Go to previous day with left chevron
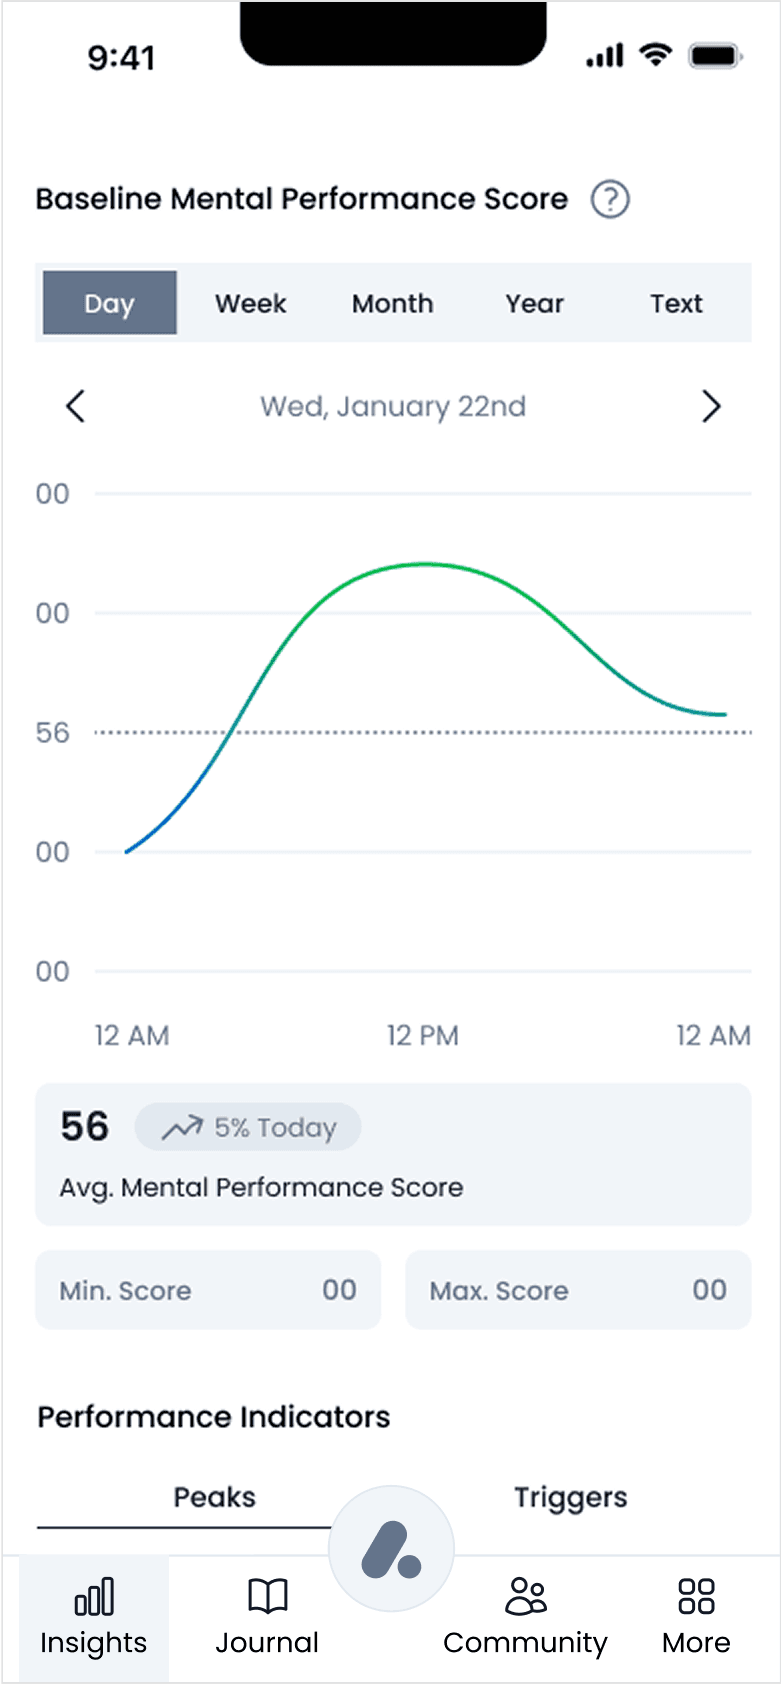Image resolution: width=781 pixels, height=1684 pixels. tap(75, 406)
